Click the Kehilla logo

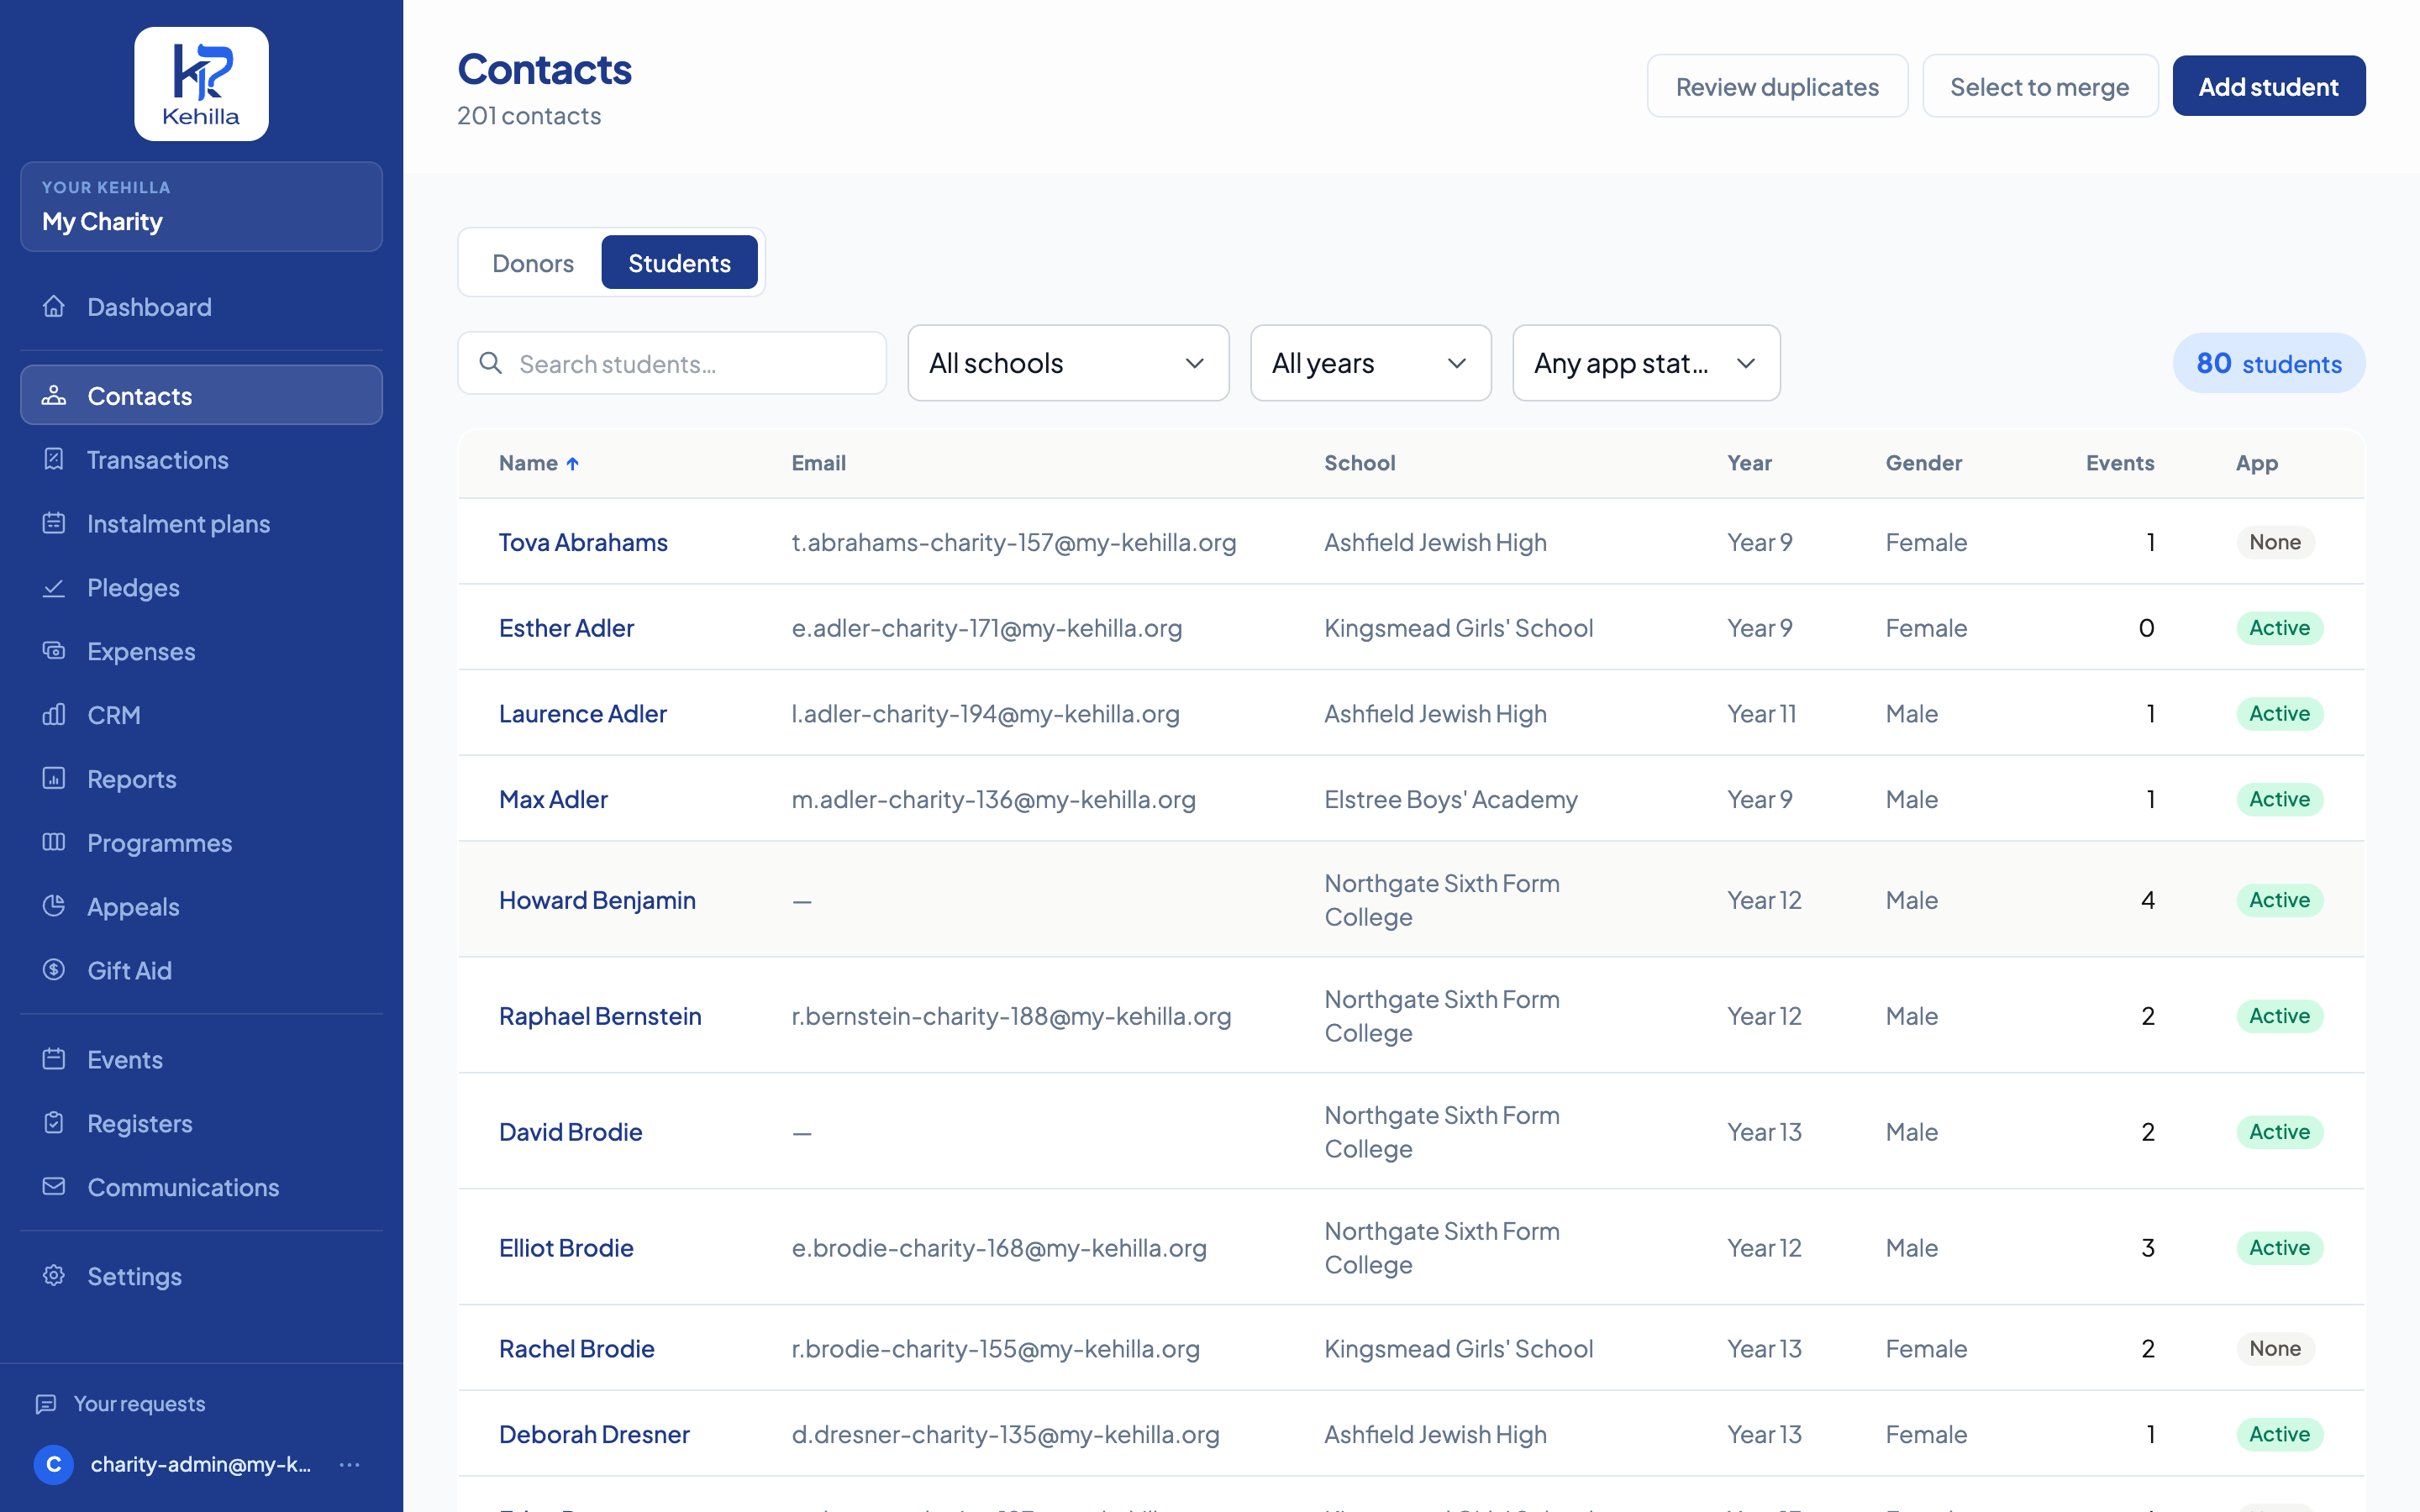pos(201,84)
